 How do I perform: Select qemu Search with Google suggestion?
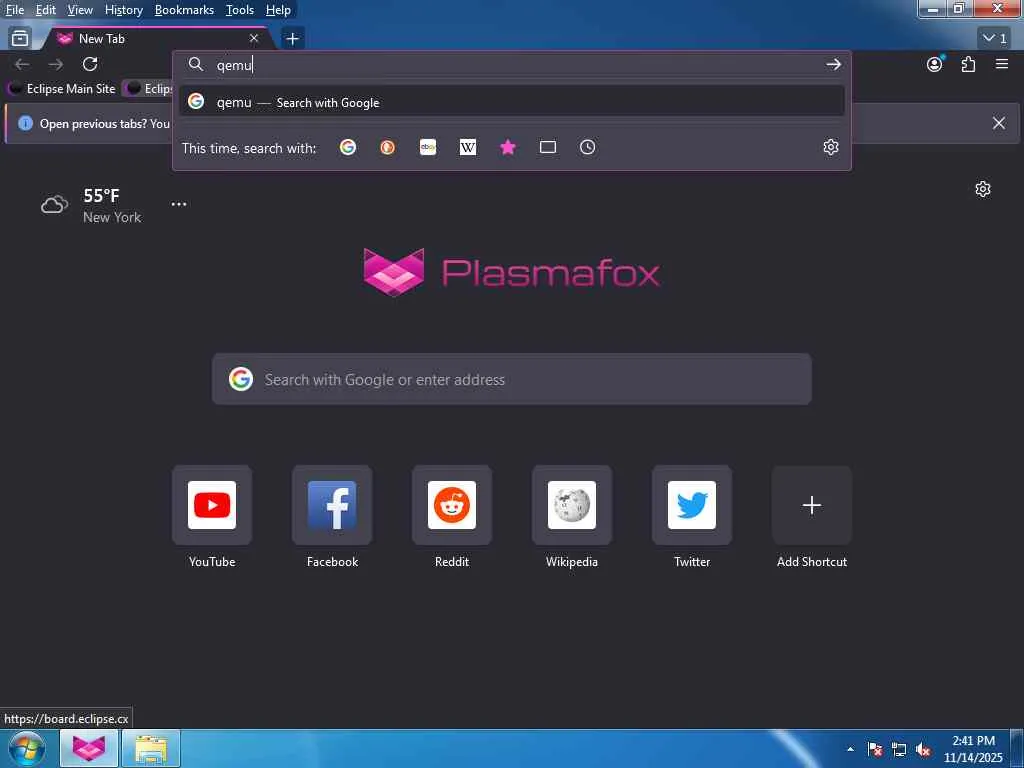[x=512, y=102]
